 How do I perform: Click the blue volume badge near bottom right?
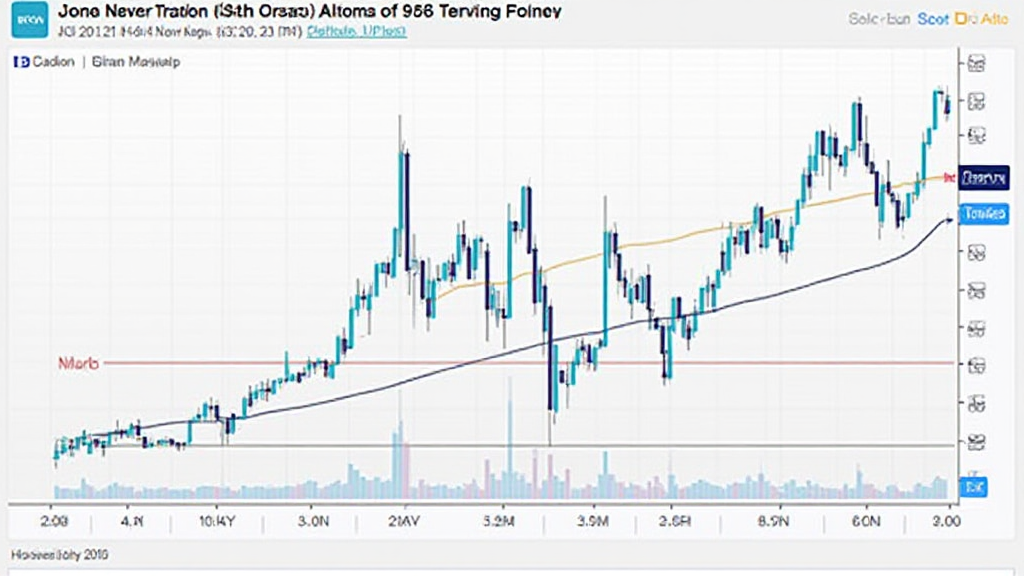point(975,485)
